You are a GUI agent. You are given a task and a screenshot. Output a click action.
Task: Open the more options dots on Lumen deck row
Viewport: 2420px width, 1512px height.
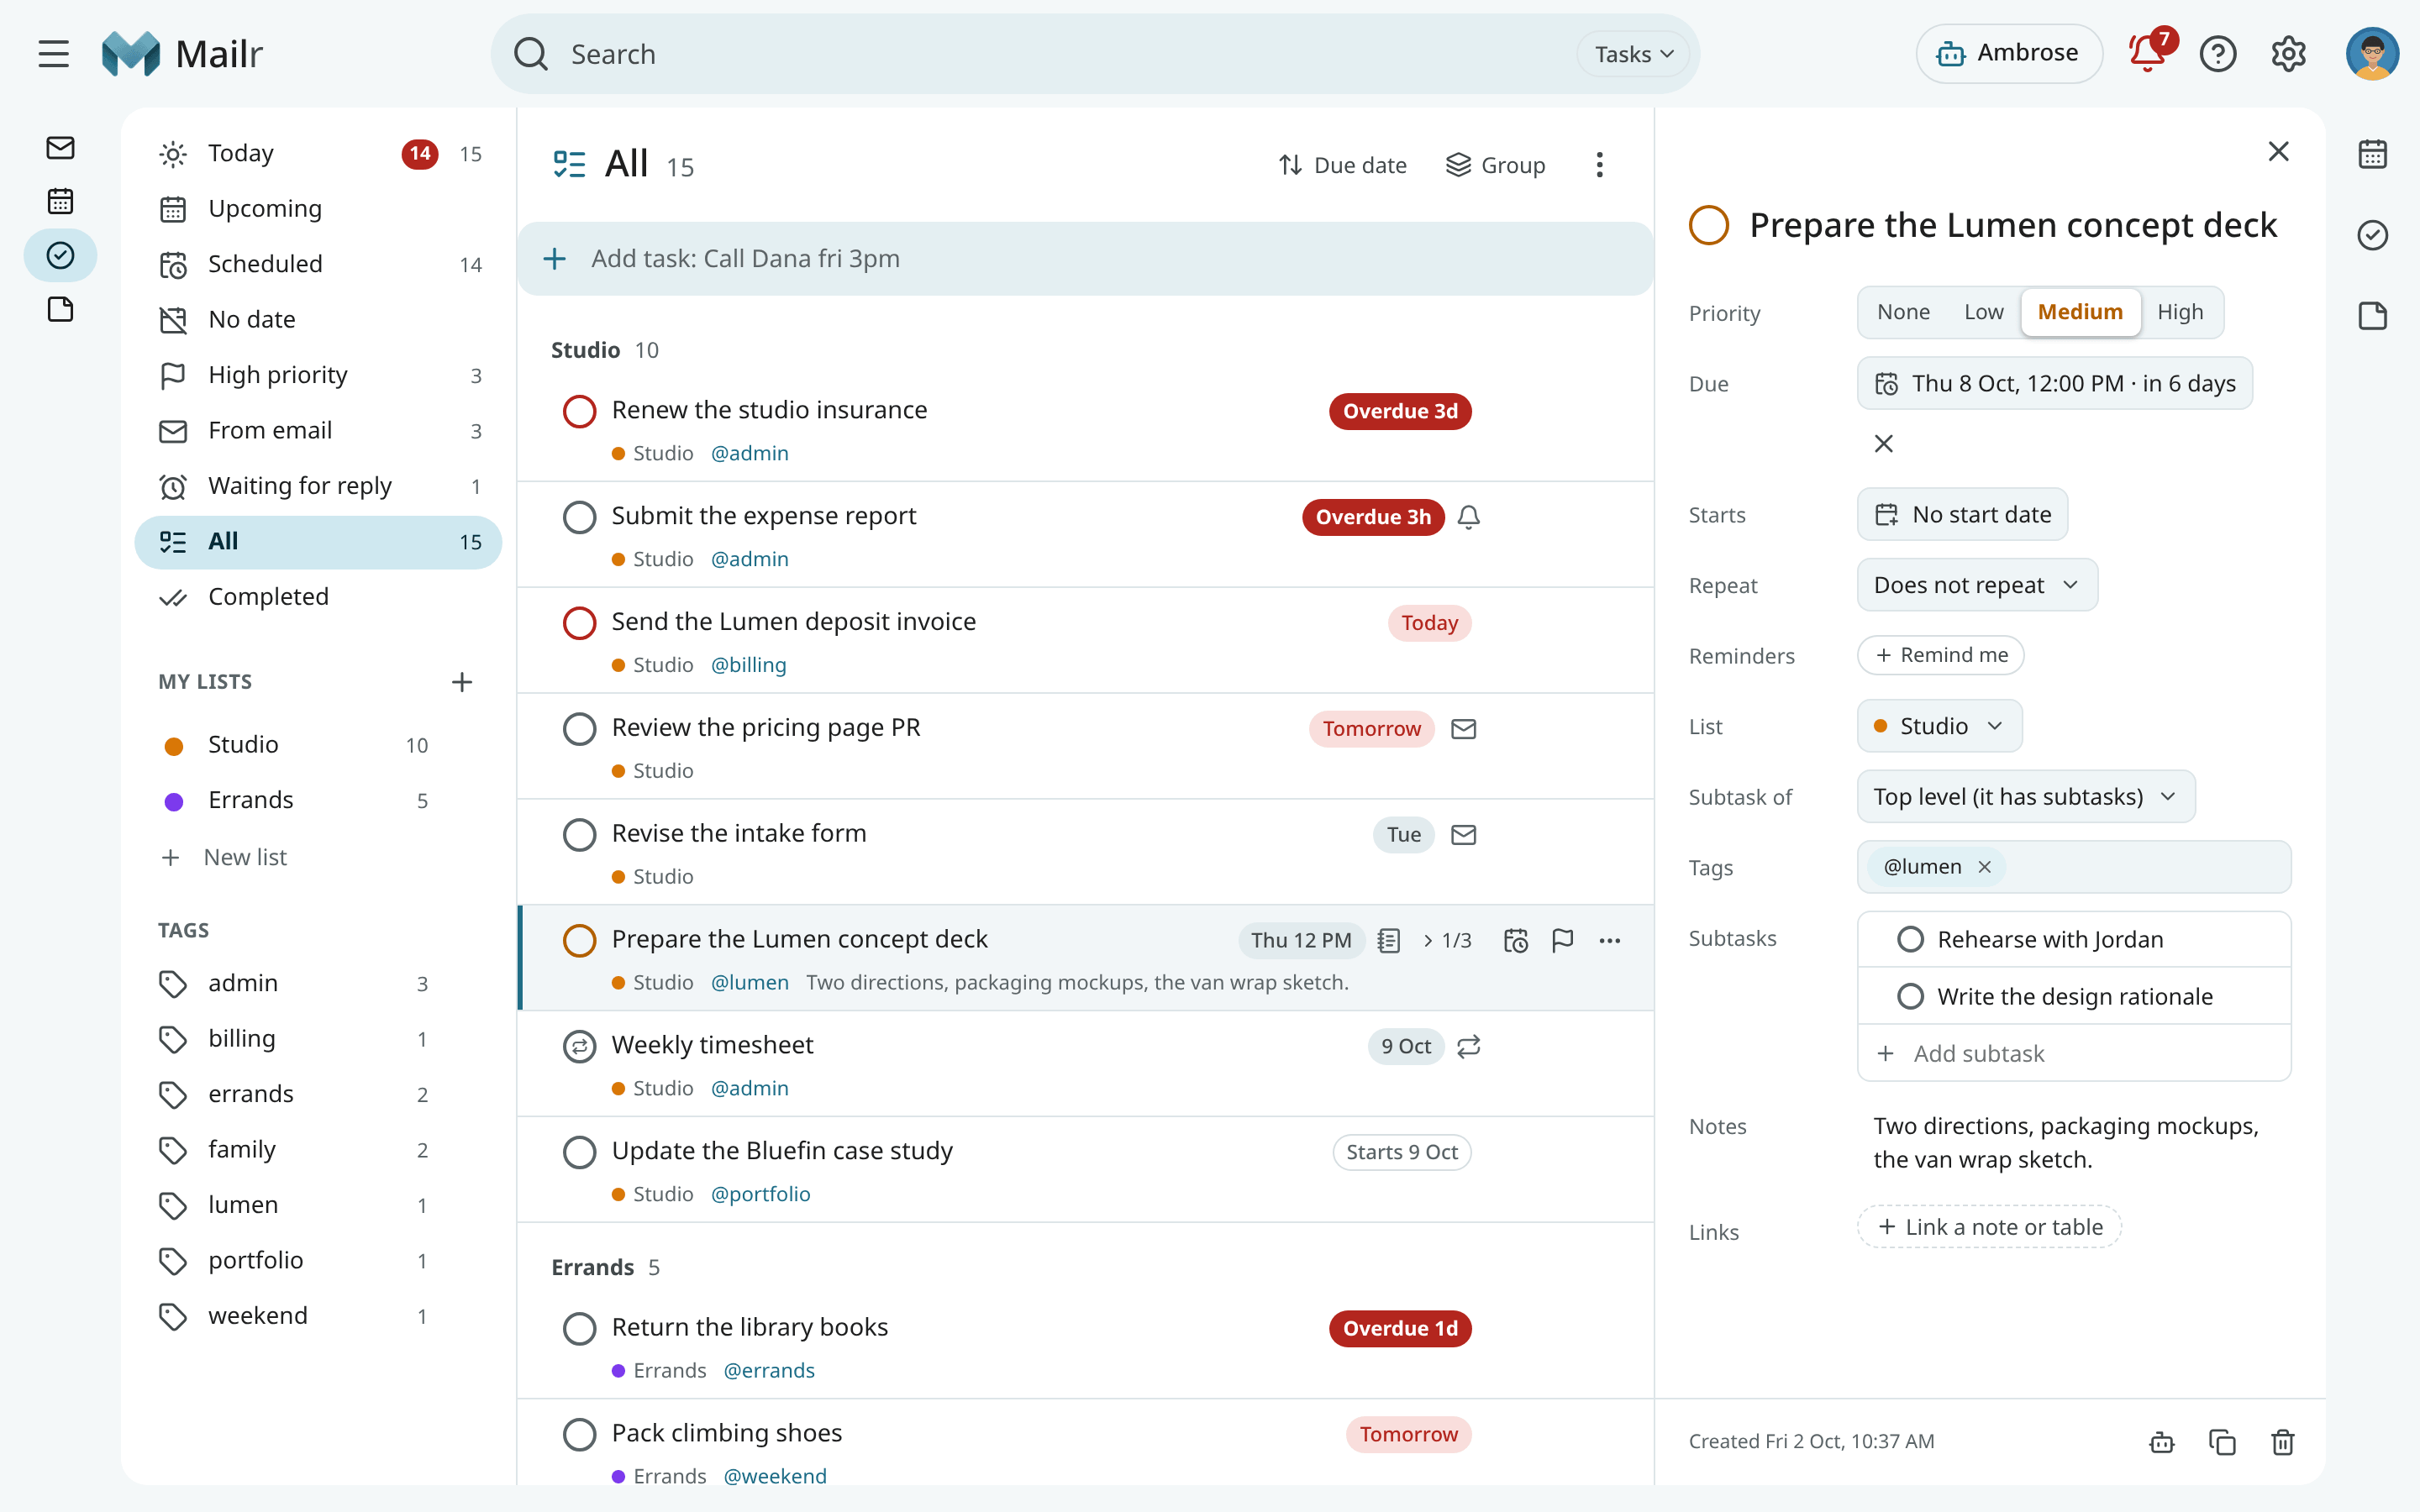pyautogui.click(x=1609, y=940)
